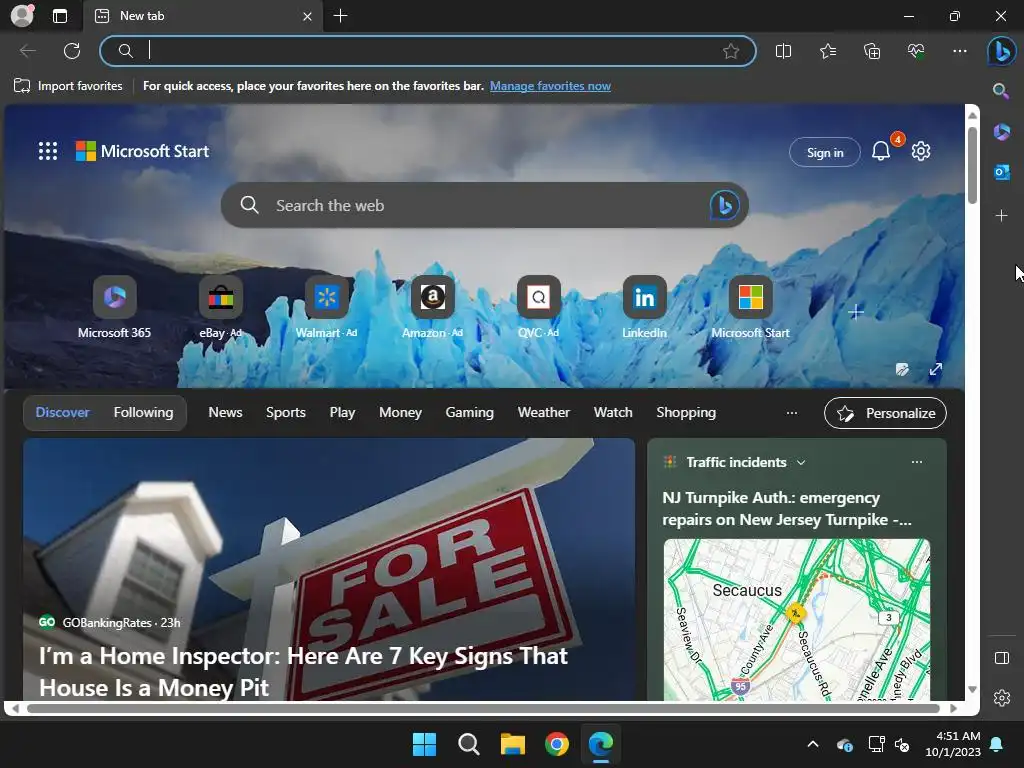The width and height of the screenshot is (1024, 768).
Task: Open the Microsoft Start app launcher grid
Action: point(48,151)
